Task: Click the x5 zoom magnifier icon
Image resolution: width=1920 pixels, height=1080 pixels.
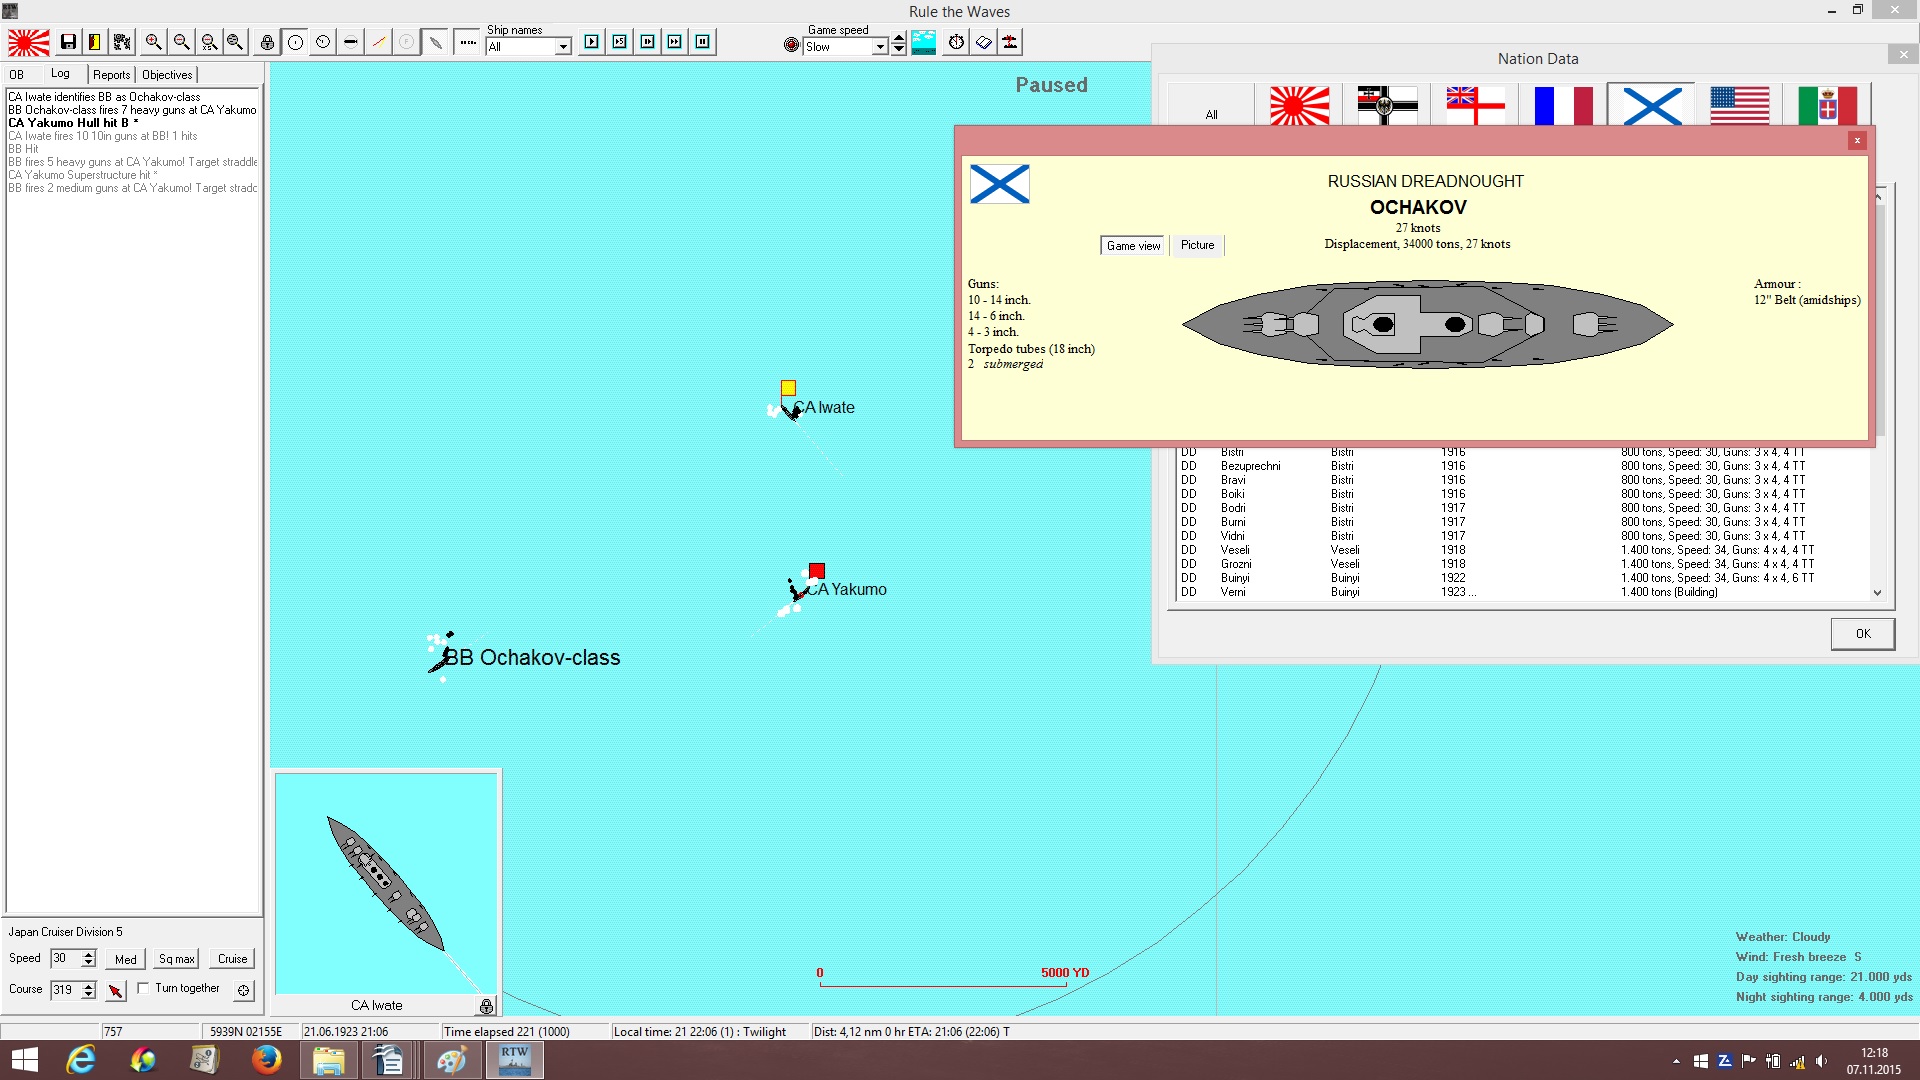Action: click(208, 42)
